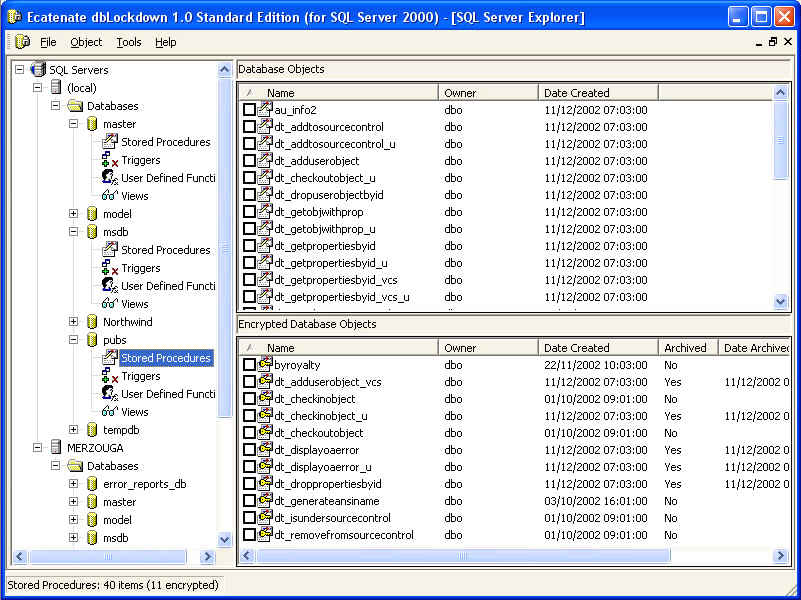The width and height of the screenshot is (801, 600).
Task: Click Triggers icon under pubs database
Action: [x=110, y=376]
